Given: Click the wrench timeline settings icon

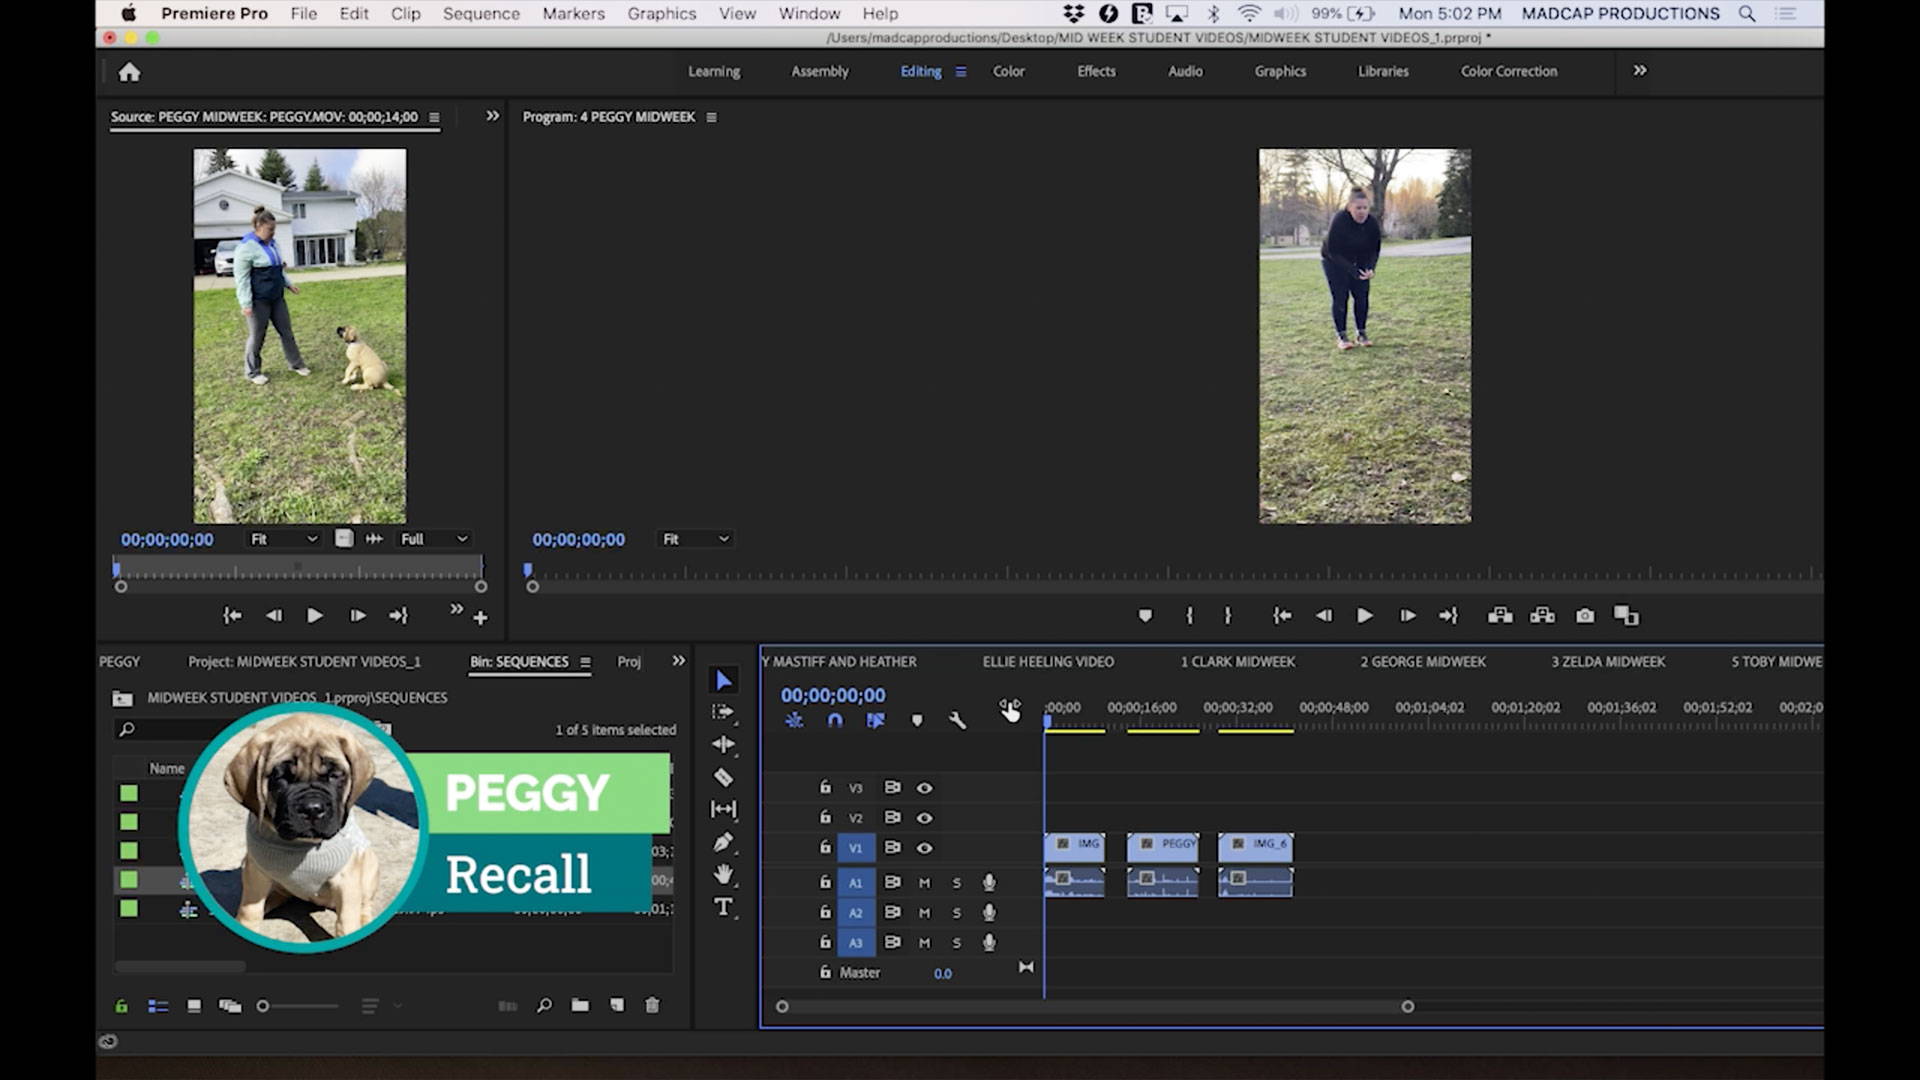Looking at the screenshot, I should coord(958,721).
